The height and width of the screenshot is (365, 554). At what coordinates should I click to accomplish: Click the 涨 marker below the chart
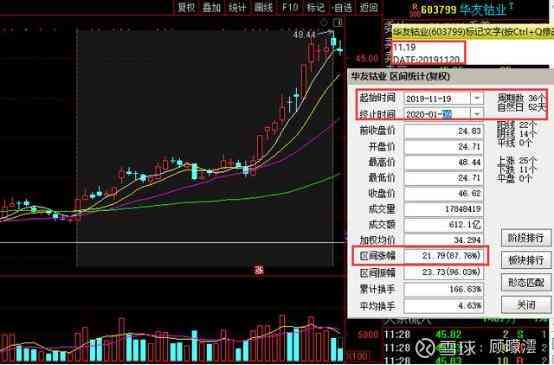point(259,270)
